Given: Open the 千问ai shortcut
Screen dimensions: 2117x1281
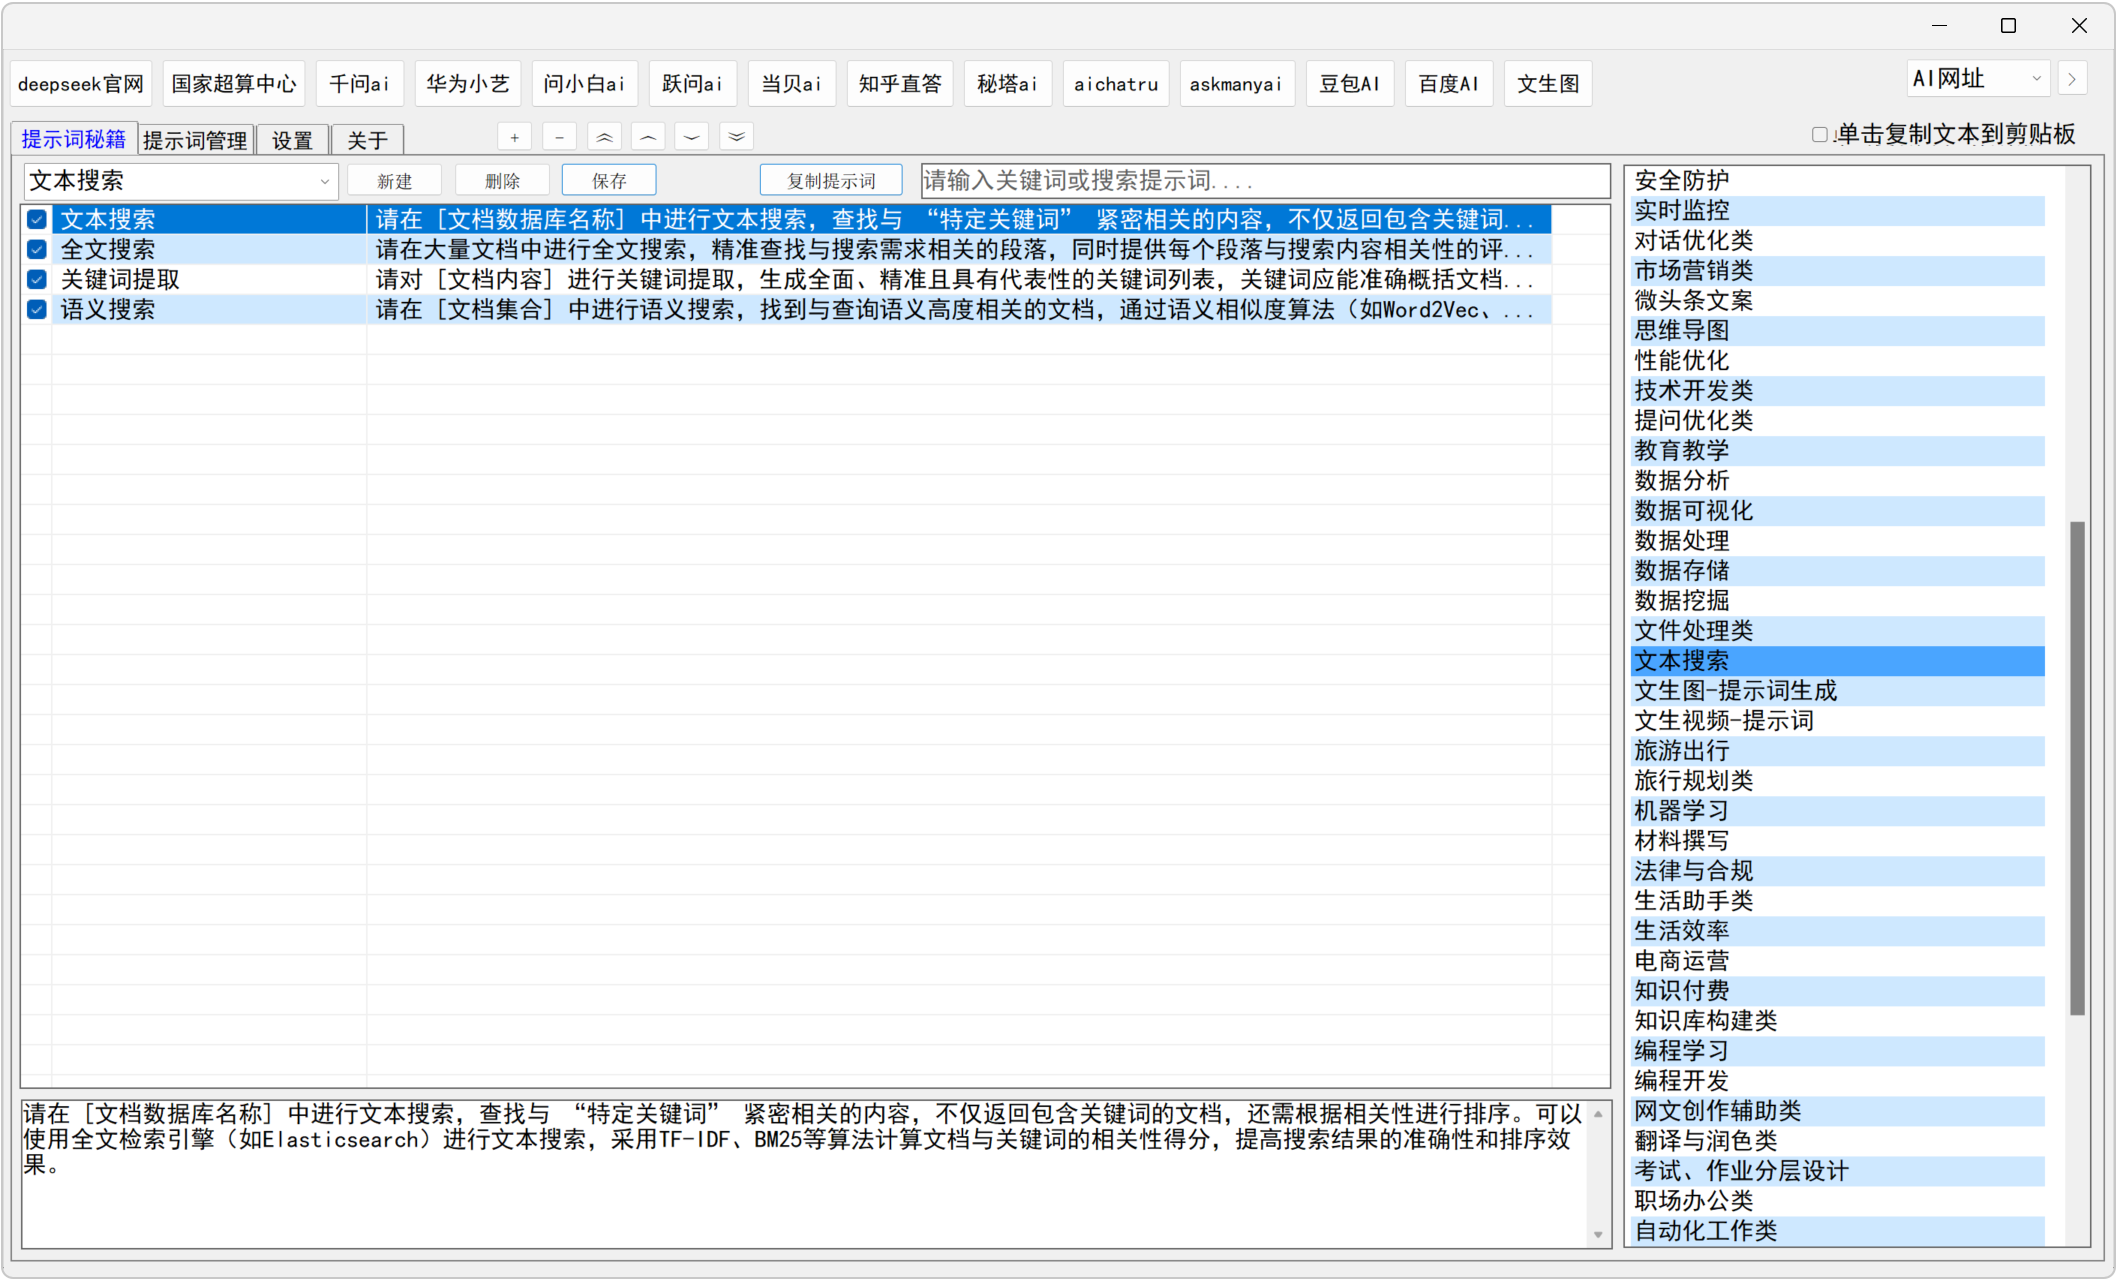Looking at the screenshot, I should (360, 84).
